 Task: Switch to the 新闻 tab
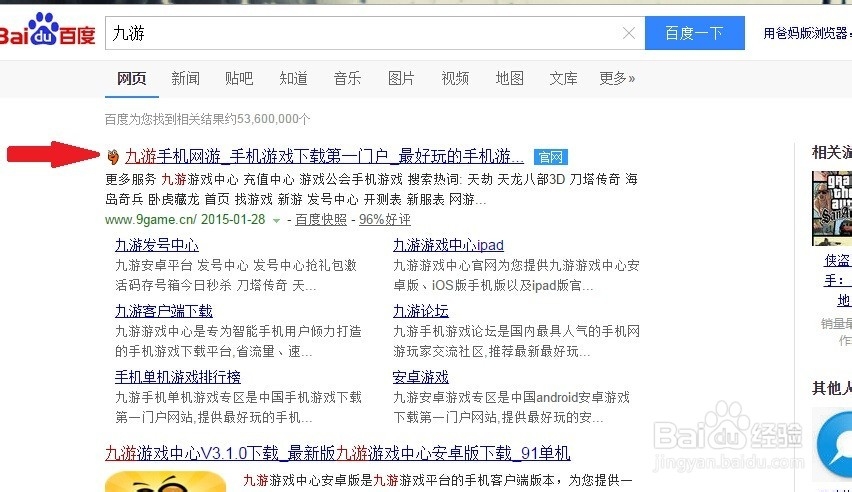pos(185,78)
